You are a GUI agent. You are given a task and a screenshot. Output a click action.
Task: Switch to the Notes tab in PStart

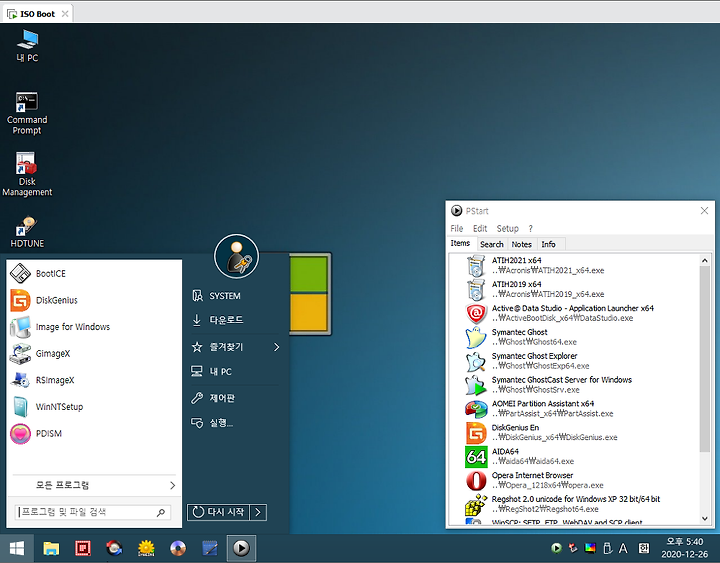(x=522, y=244)
